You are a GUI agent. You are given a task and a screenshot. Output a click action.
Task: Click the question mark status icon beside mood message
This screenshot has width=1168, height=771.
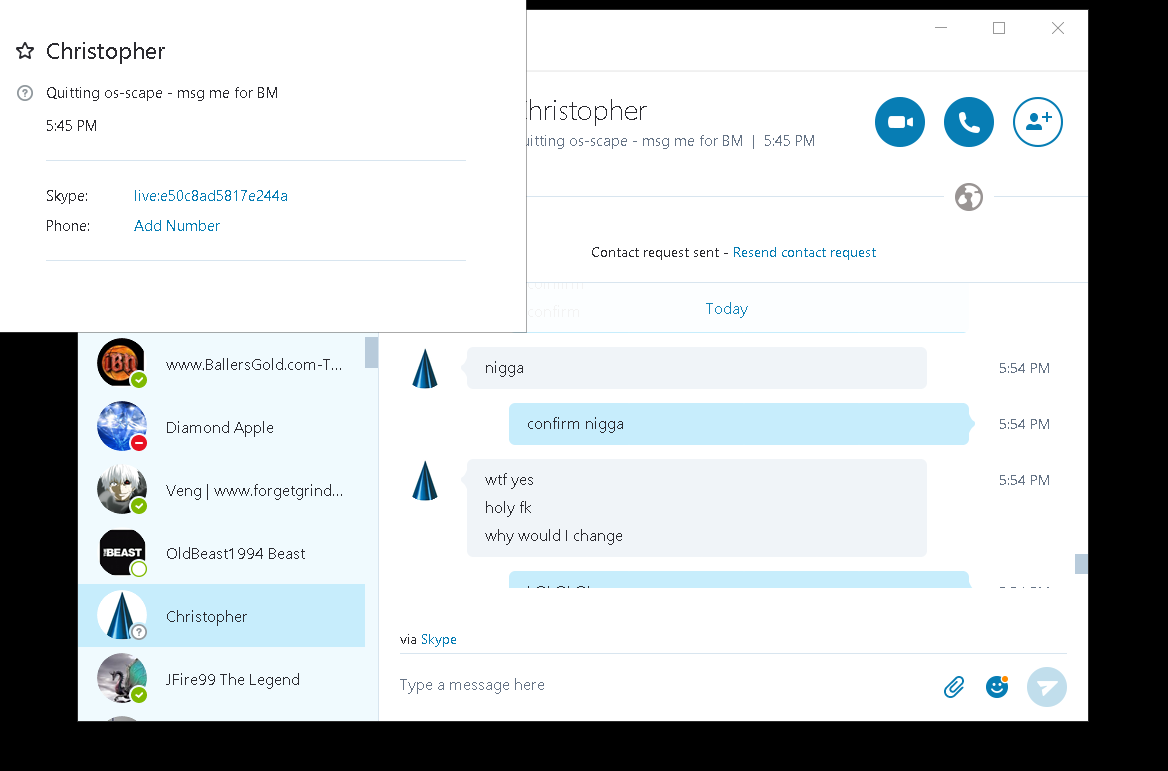click(x=25, y=93)
